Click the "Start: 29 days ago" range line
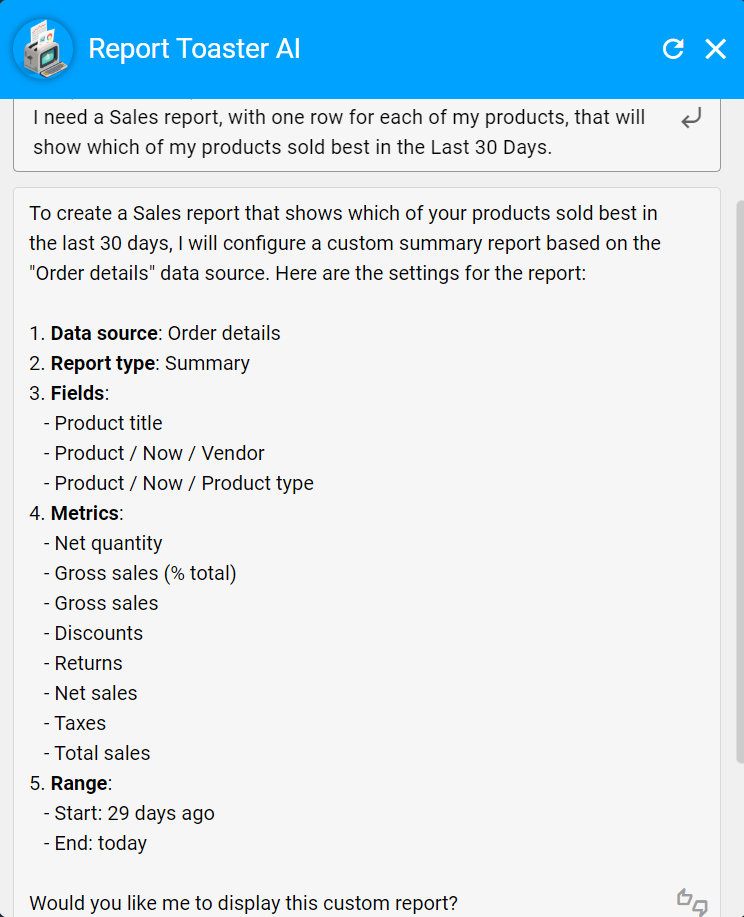This screenshot has height=917, width=744. click(x=134, y=813)
